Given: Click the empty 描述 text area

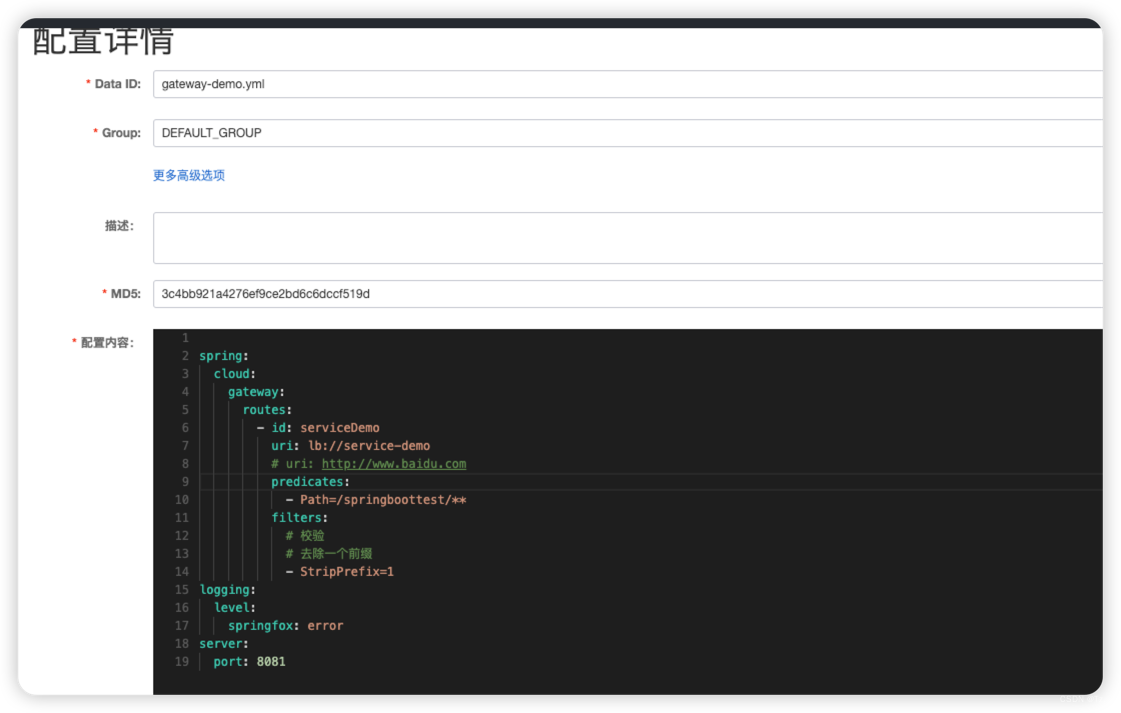Looking at the screenshot, I should point(628,237).
